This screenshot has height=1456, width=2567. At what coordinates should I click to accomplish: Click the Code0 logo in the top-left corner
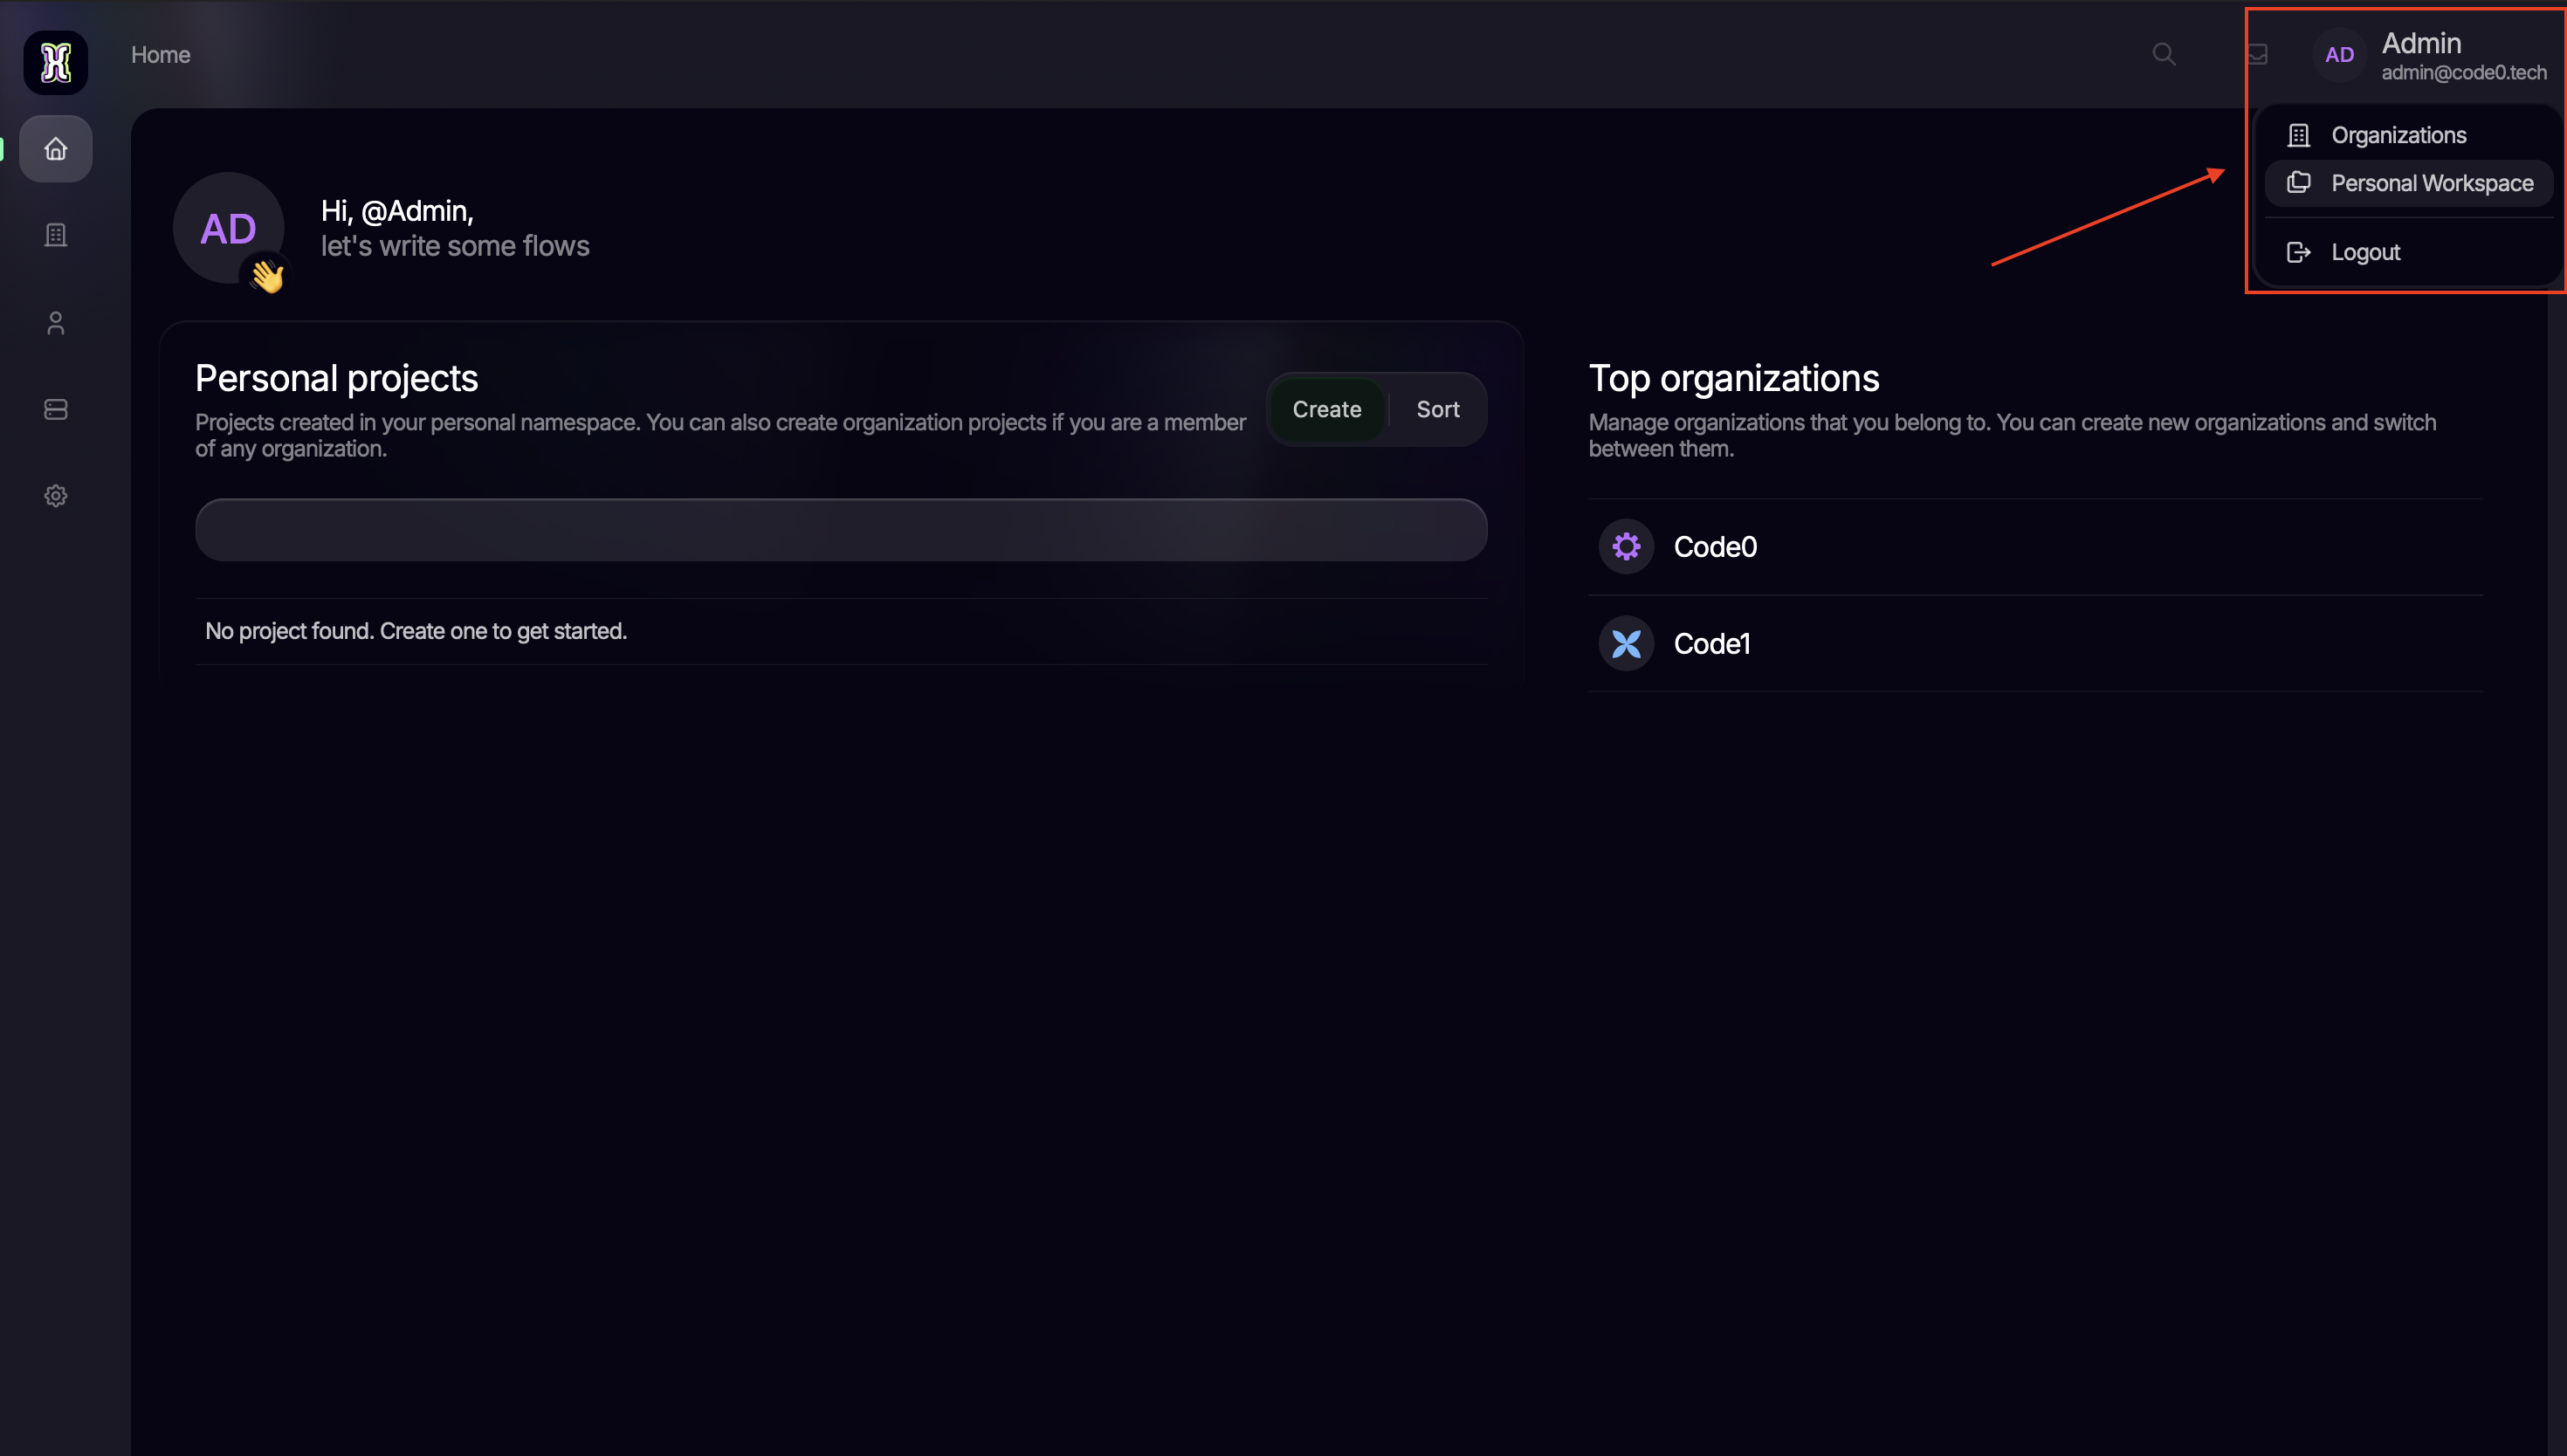coord(55,62)
